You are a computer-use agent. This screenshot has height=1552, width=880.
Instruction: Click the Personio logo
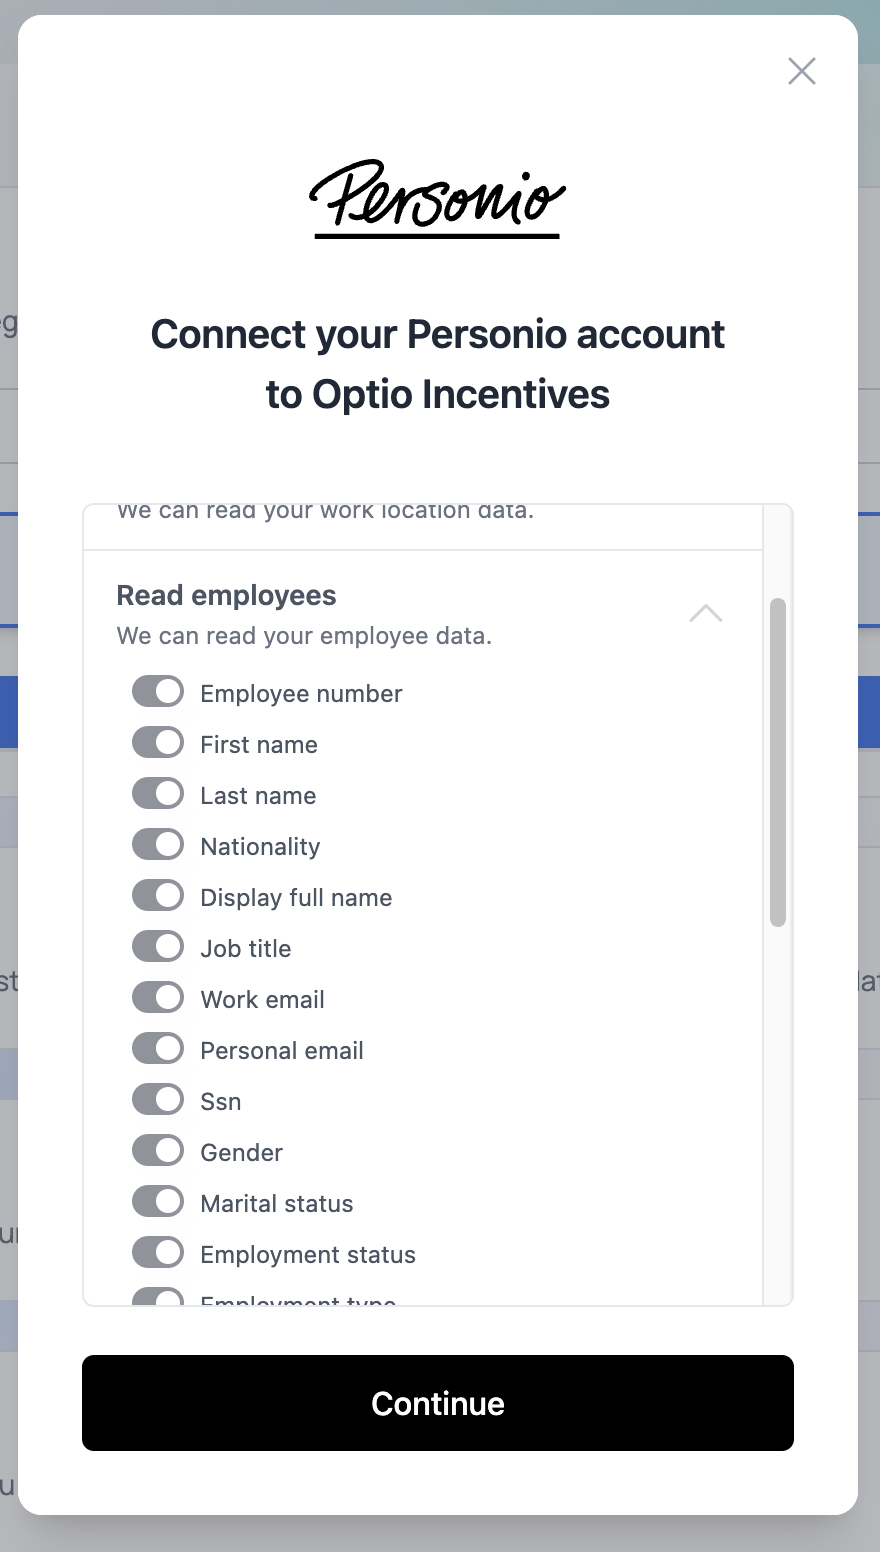[437, 198]
